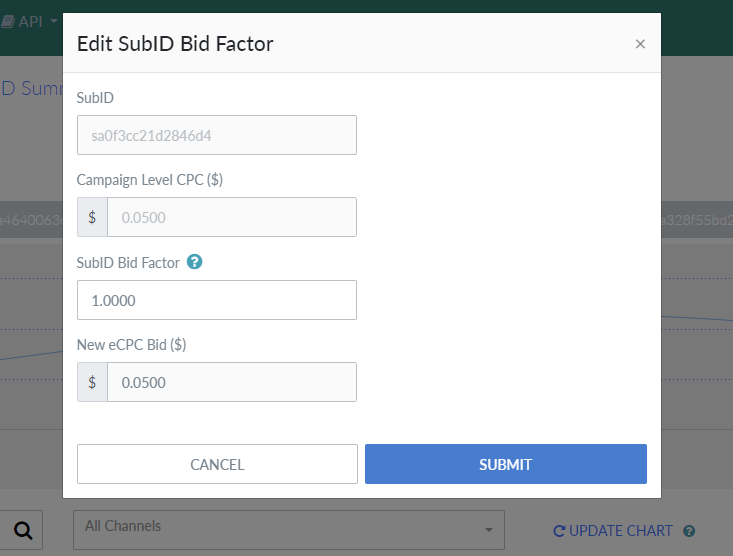The width and height of the screenshot is (733, 556).
Task: Click the dollar sign beside New eCPC Bid
Action: pos(92,382)
